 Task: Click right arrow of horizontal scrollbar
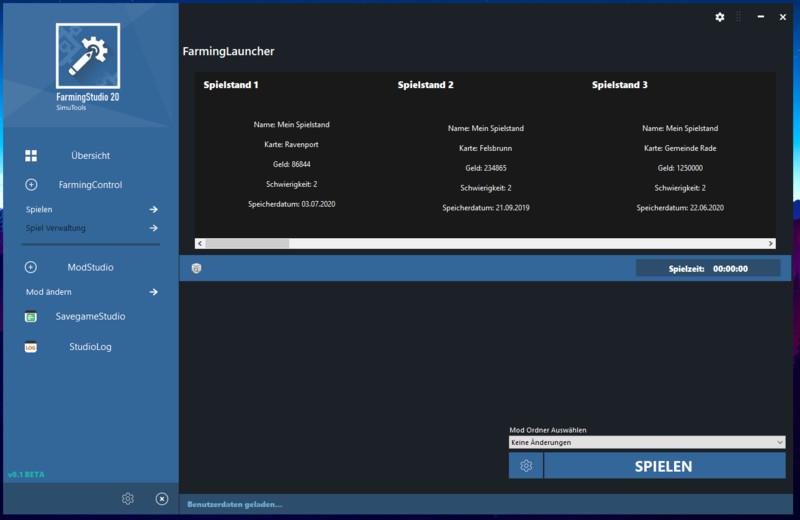(x=770, y=243)
